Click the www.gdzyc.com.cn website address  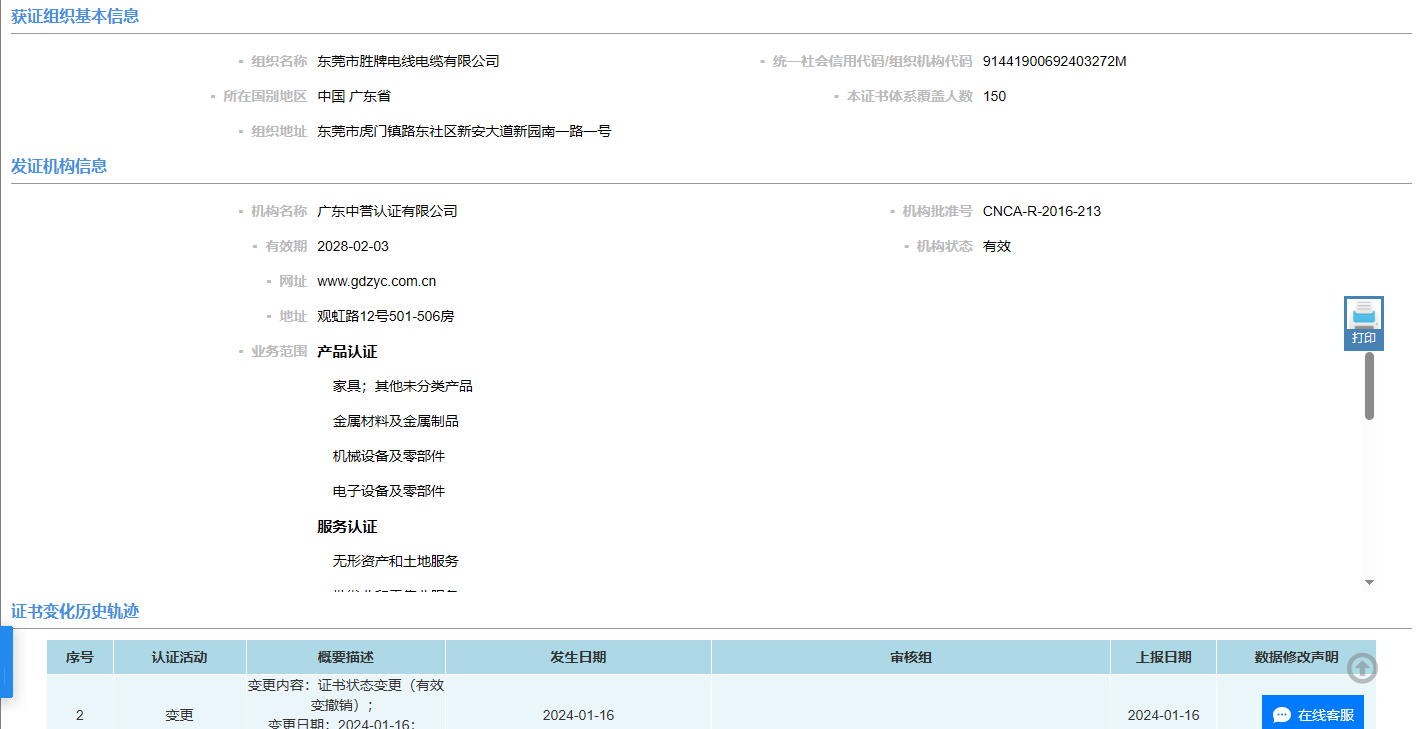376,281
